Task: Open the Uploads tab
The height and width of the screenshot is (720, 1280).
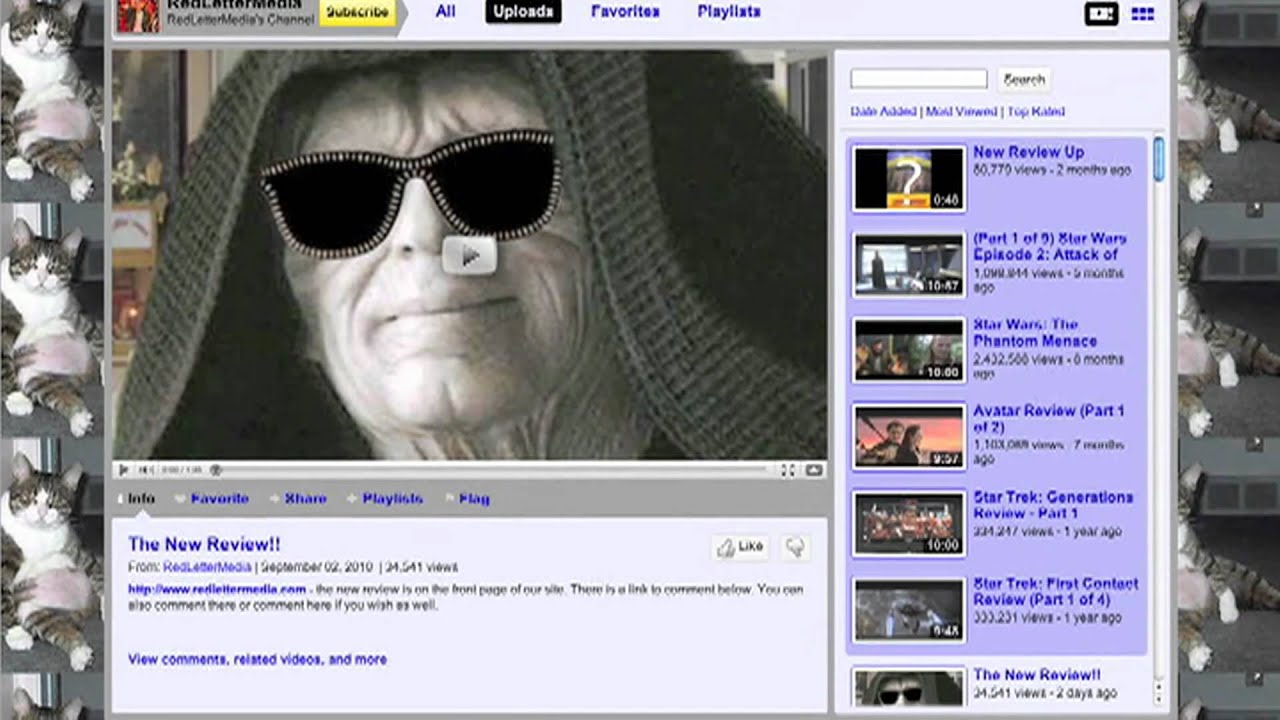Action: (523, 12)
